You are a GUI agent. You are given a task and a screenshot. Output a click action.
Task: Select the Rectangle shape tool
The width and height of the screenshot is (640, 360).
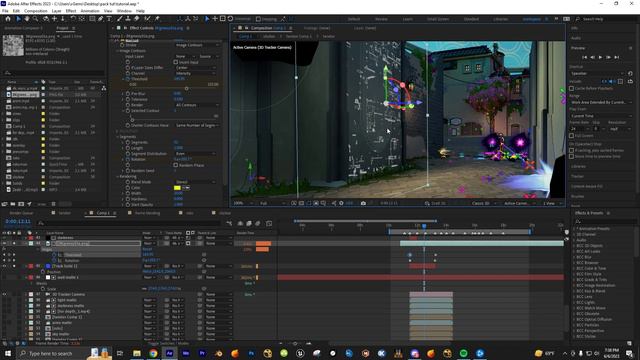coord(92,19)
